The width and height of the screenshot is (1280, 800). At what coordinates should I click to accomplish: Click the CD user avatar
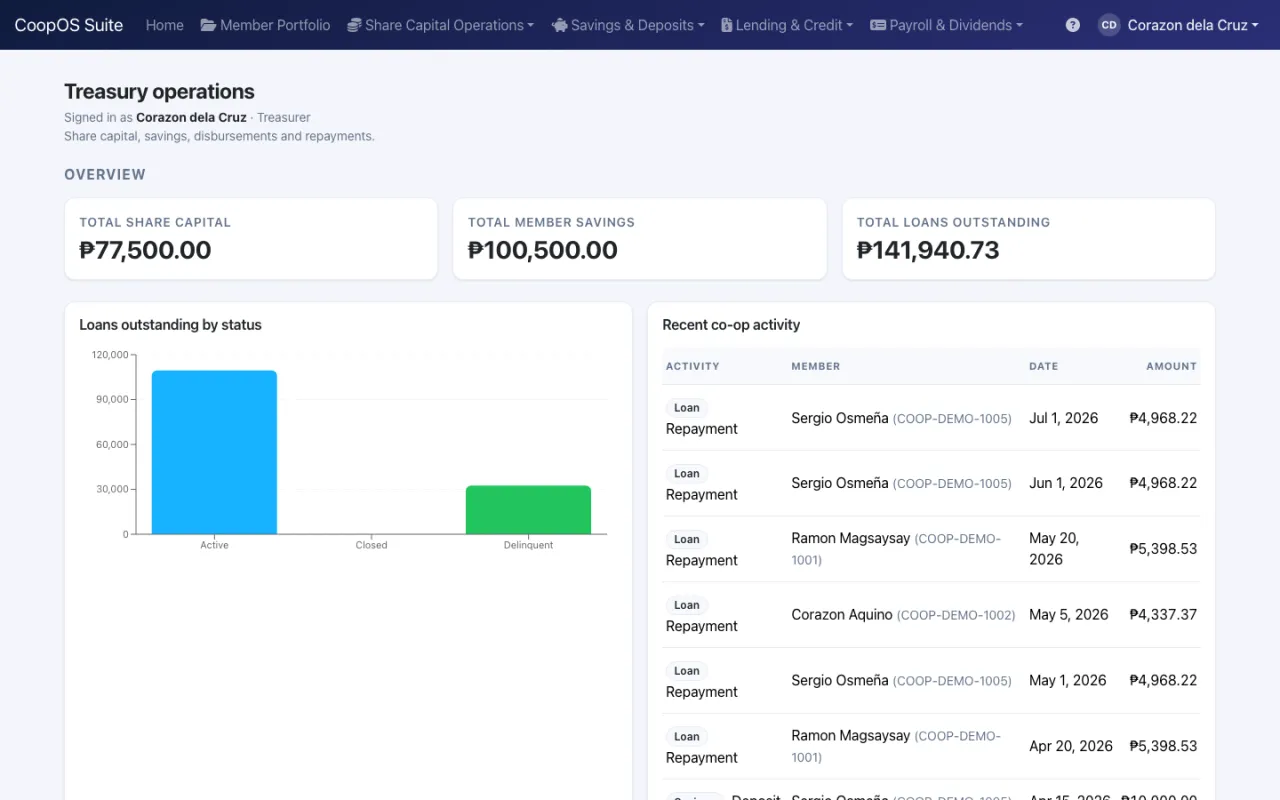1109,25
